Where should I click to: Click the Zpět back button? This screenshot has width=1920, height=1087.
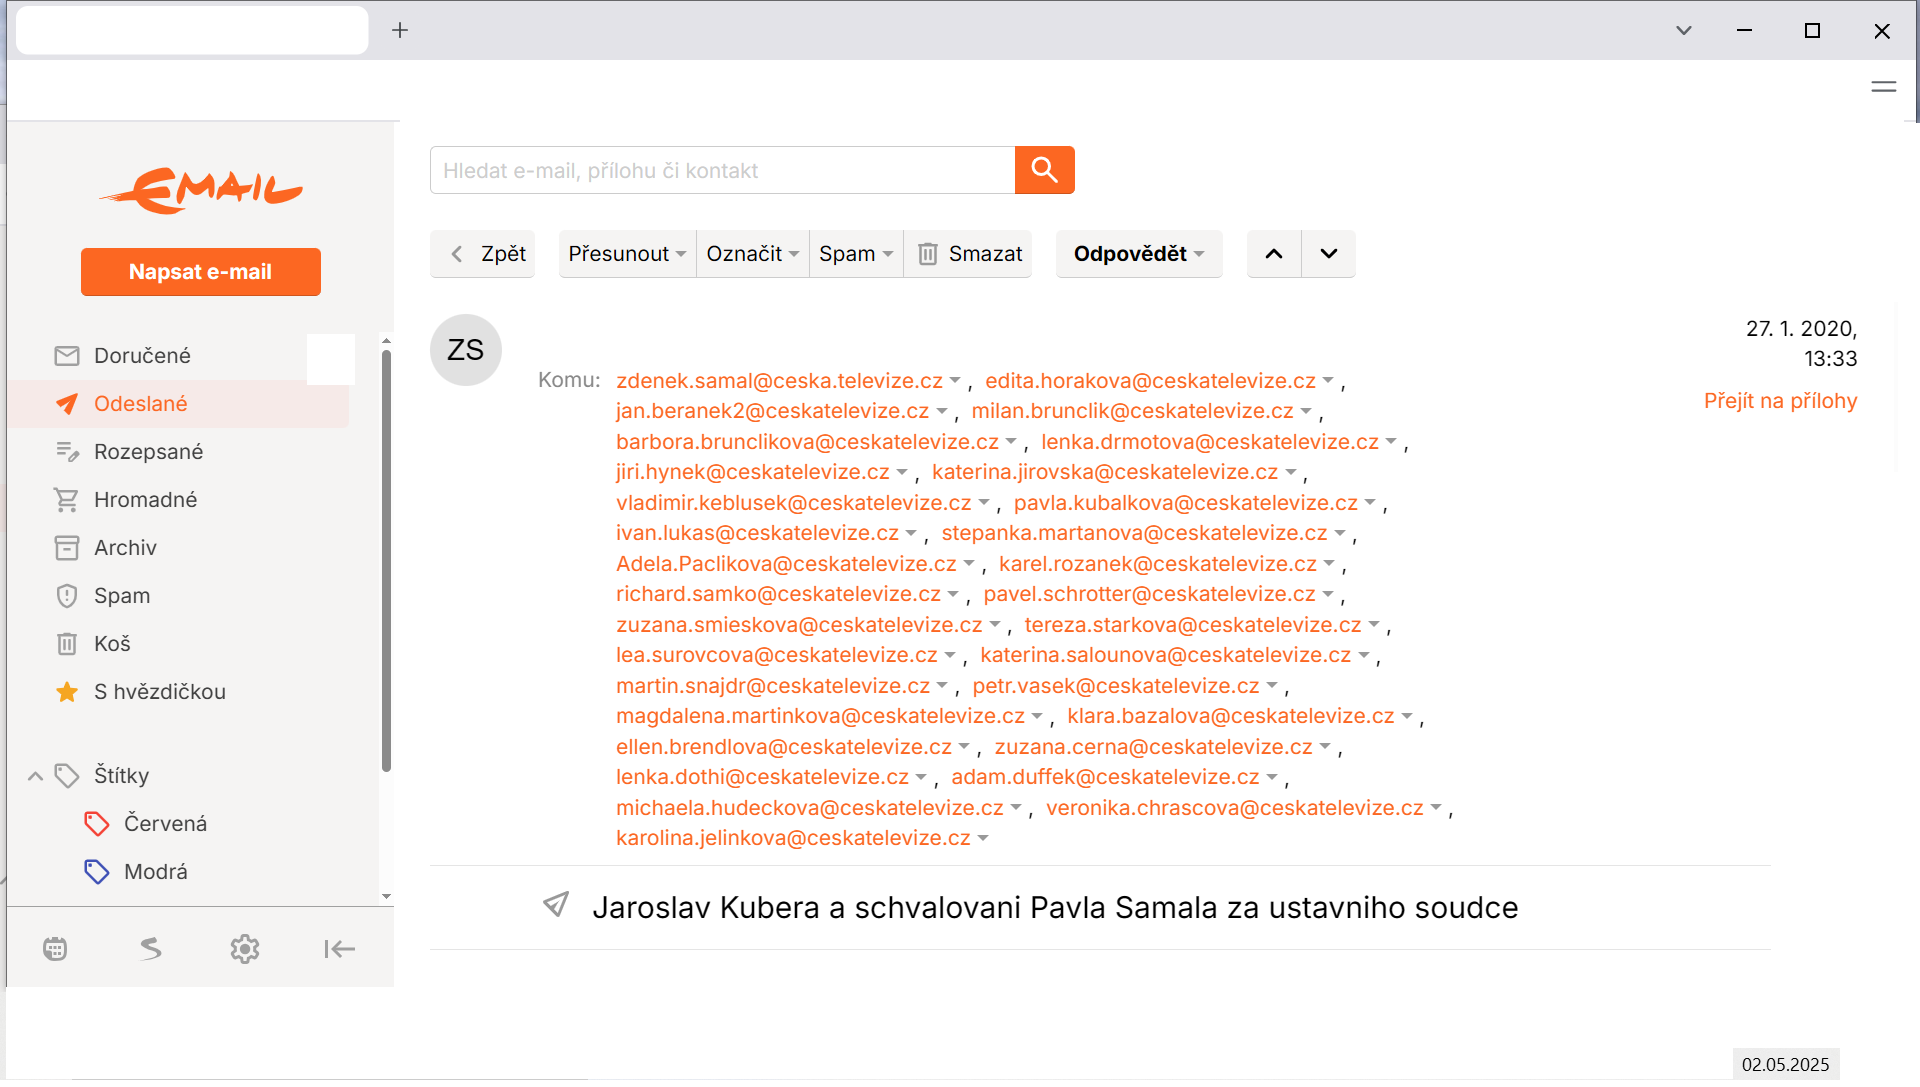(x=483, y=254)
